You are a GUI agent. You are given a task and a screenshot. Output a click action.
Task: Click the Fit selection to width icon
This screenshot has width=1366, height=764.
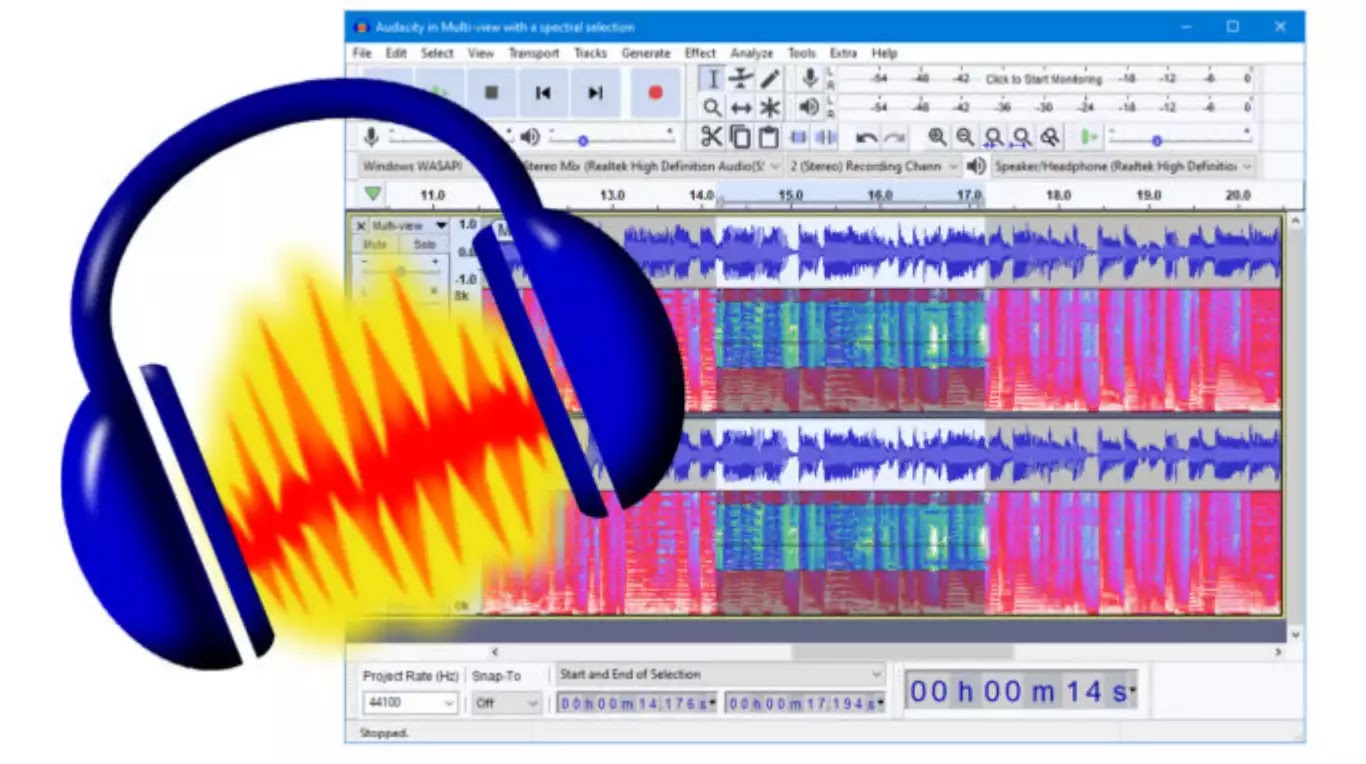click(993, 137)
